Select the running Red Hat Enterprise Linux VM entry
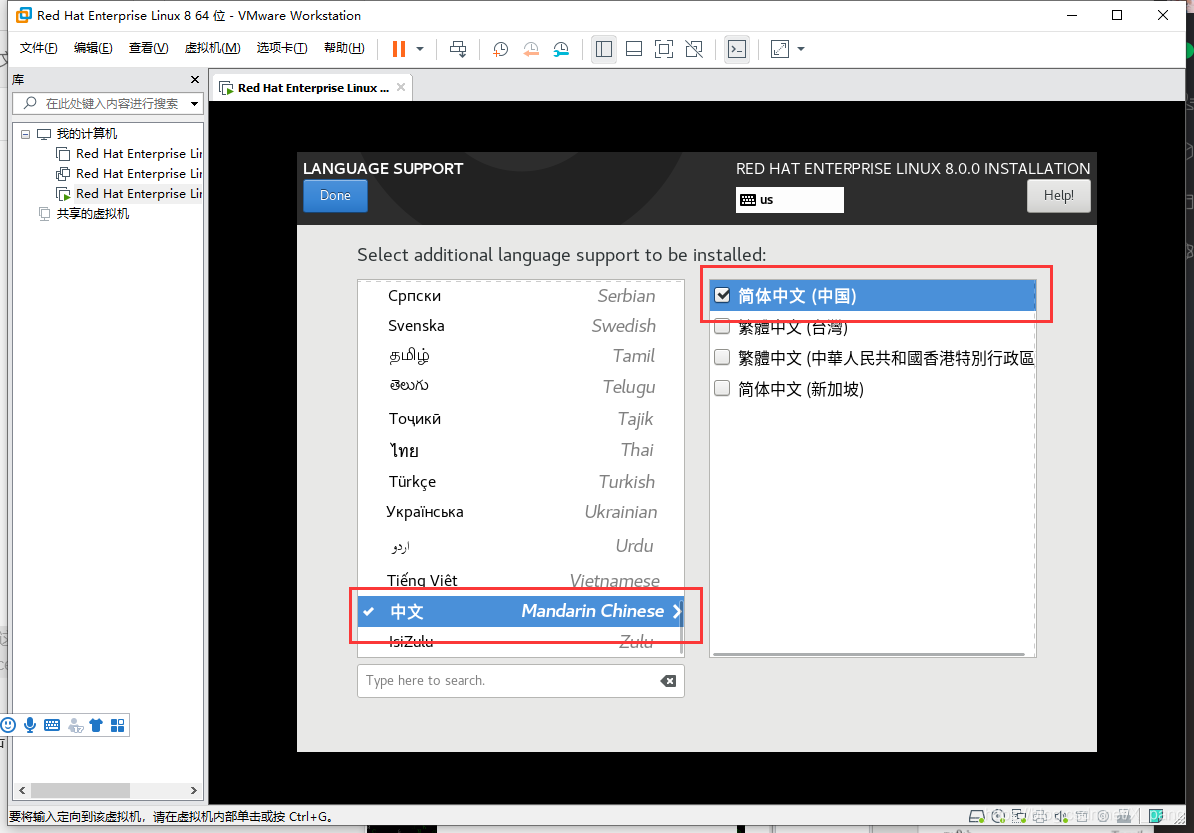 pos(138,193)
